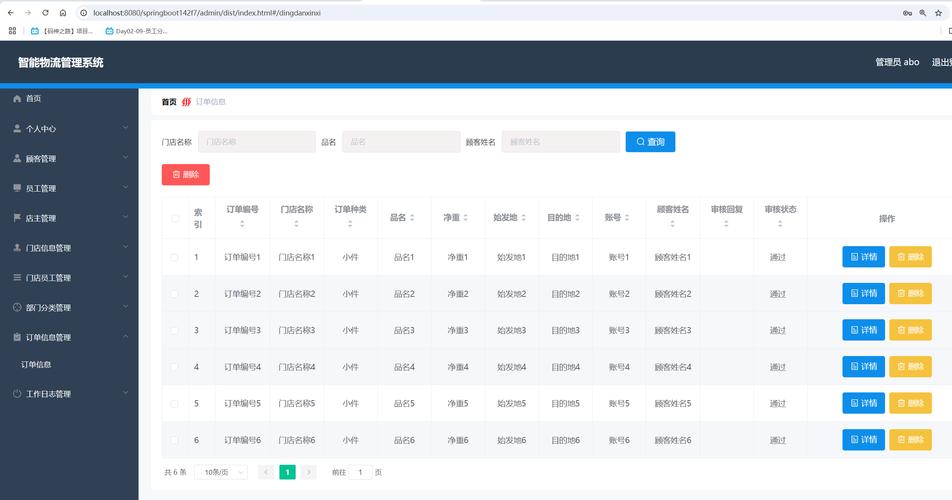The width and height of the screenshot is (952, 500).
Task: Click the browser reload page icon
Action: [x=45, y=13]
